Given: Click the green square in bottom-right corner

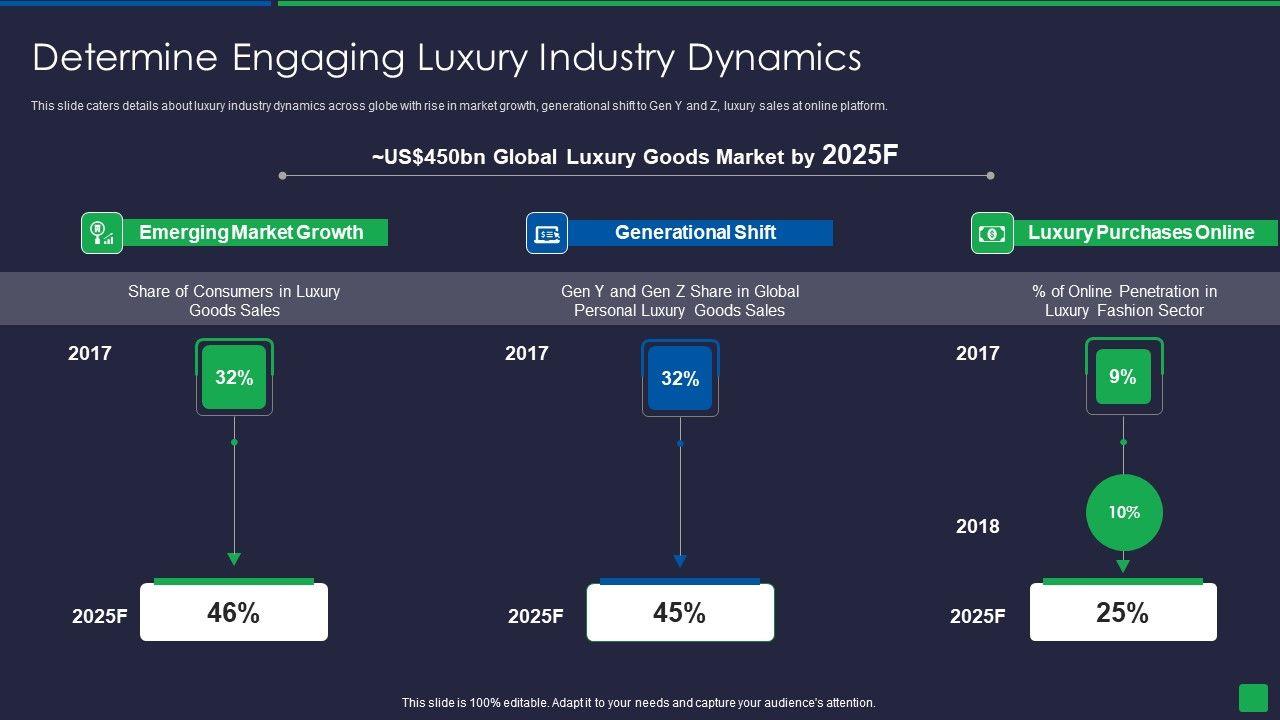Looking at the screenshot, I should click(x=1253, y=697).
